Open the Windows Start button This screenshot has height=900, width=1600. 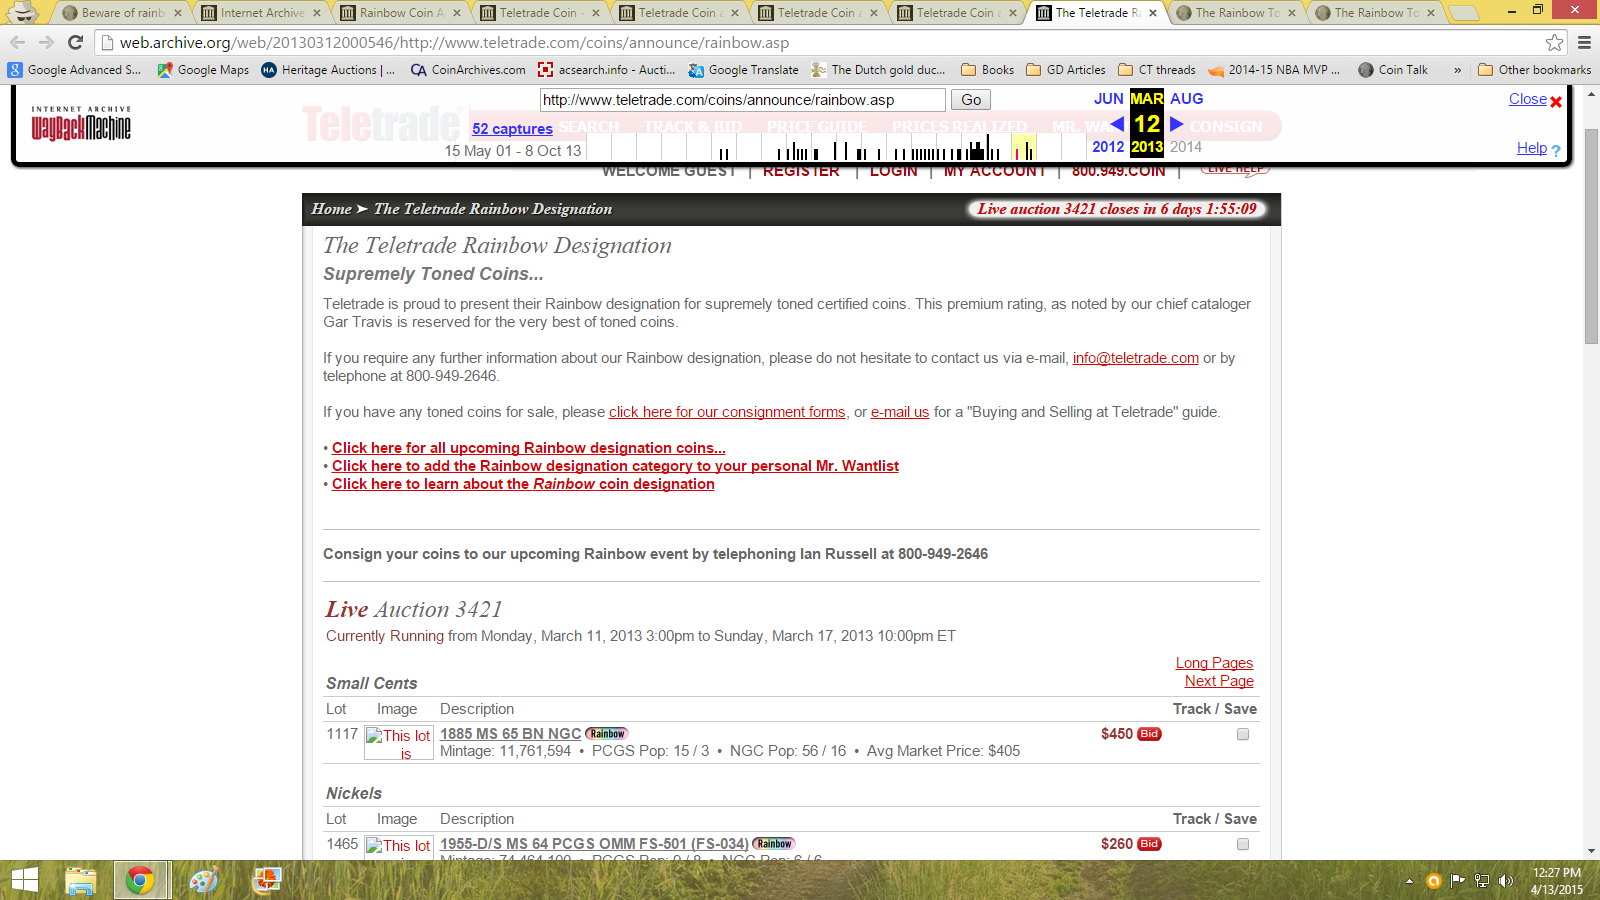coord(24,880)
